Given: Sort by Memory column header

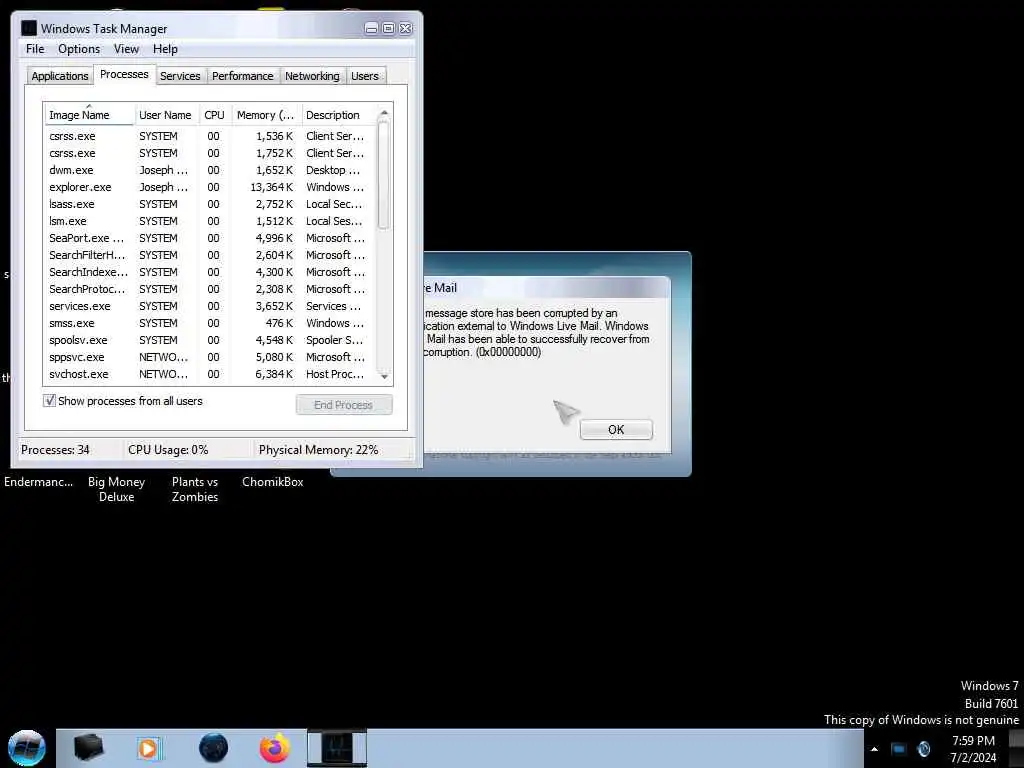Looking at the screenshot, I should tap(266, 115).
